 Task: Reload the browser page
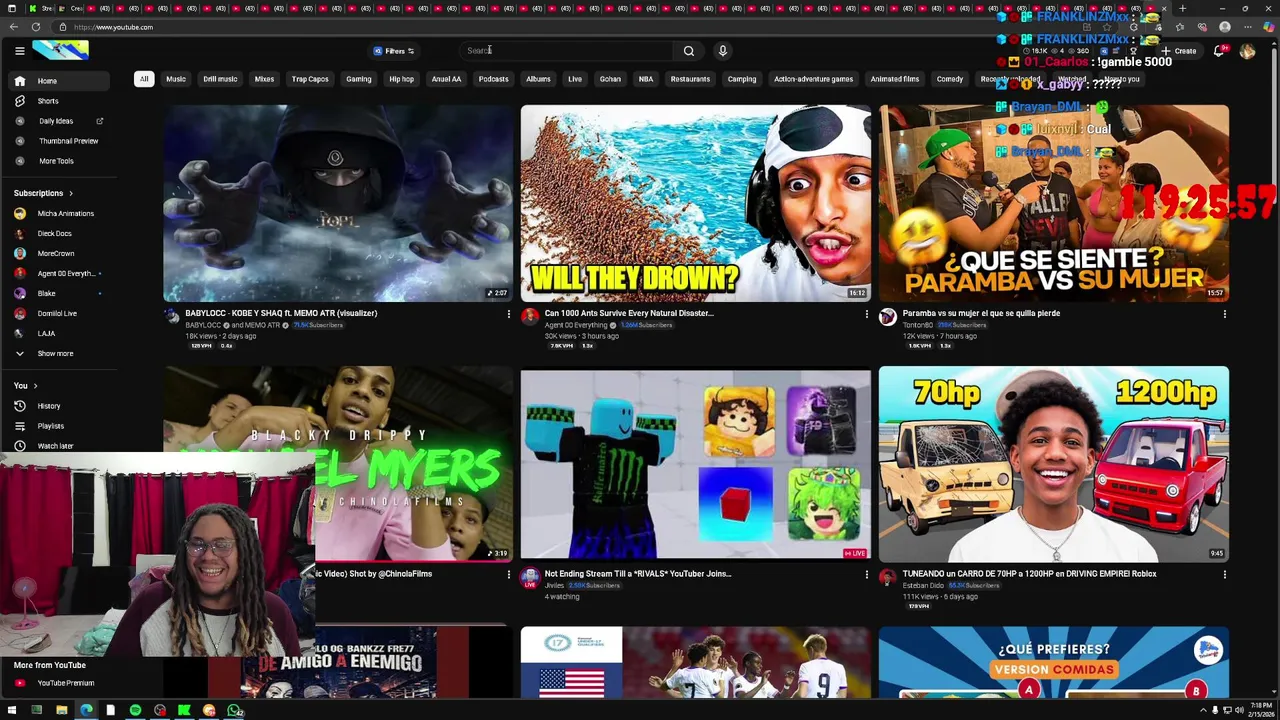point(35,27)
